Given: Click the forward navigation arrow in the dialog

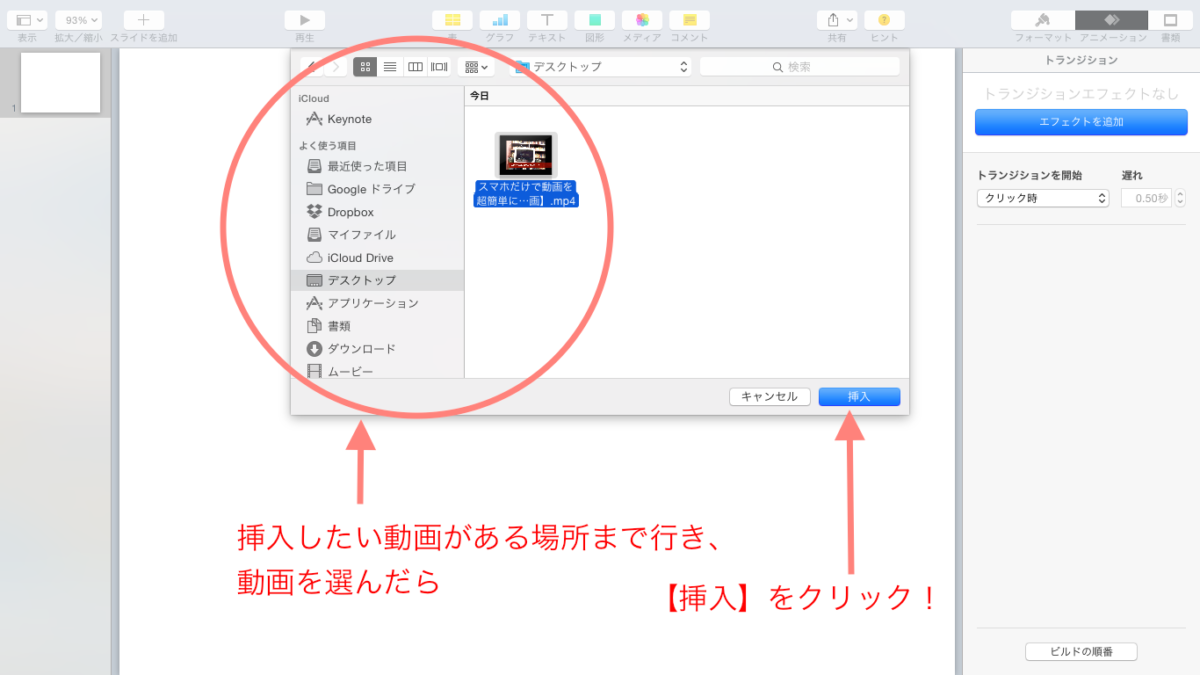Looking at the screenshot, I should coord(335,67).
